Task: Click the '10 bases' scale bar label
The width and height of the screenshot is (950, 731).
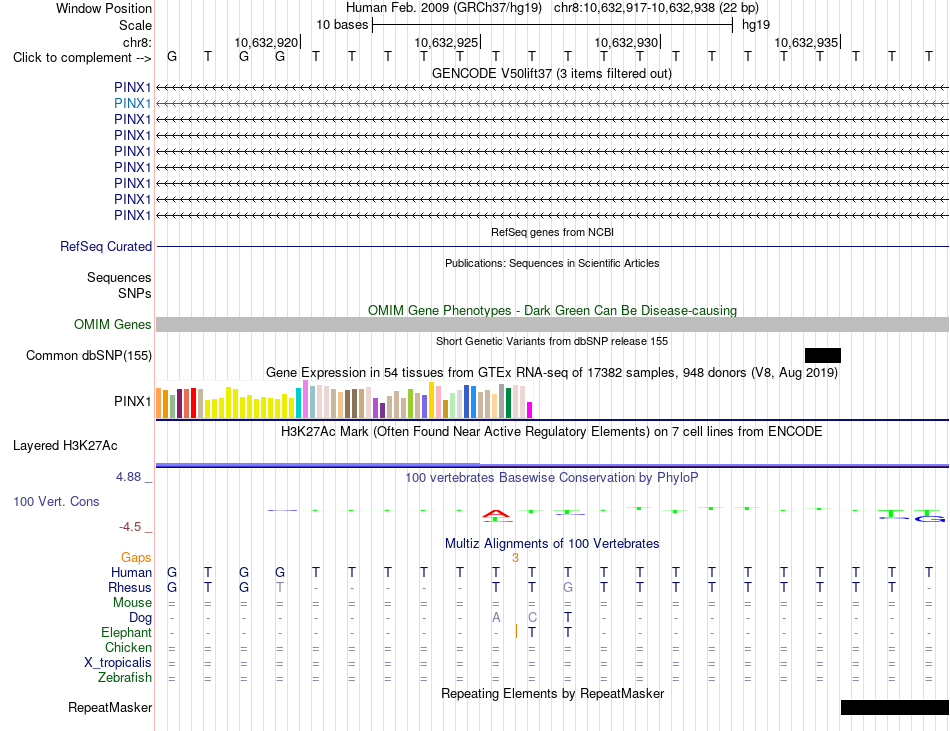Action: [x=342, y=25]
